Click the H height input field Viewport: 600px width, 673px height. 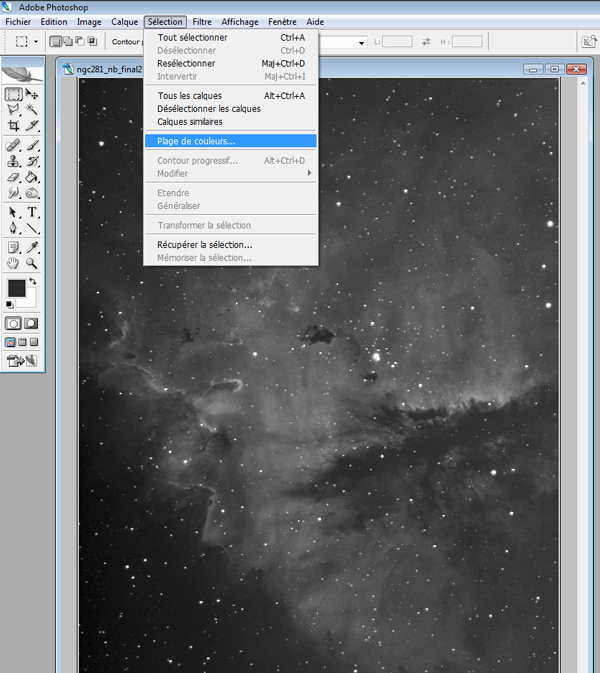[x=467, y=42]
